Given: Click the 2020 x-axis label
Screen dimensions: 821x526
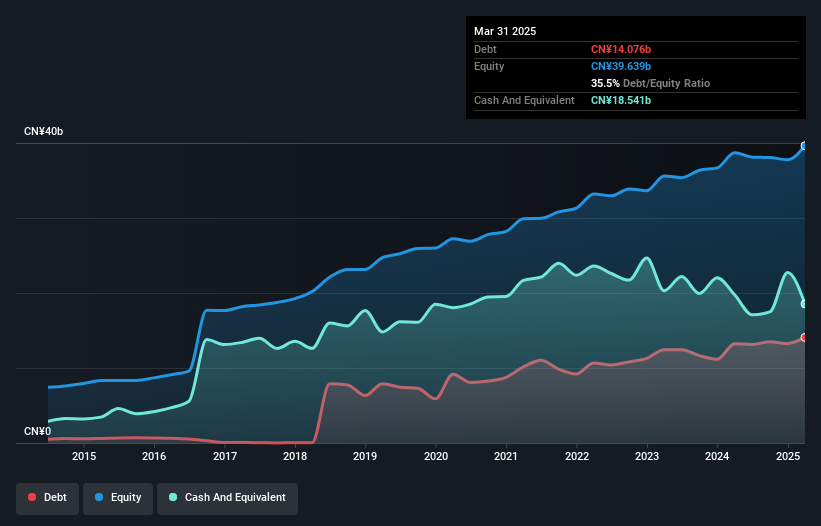Looking at the screenshot, I should pos(436,456).
